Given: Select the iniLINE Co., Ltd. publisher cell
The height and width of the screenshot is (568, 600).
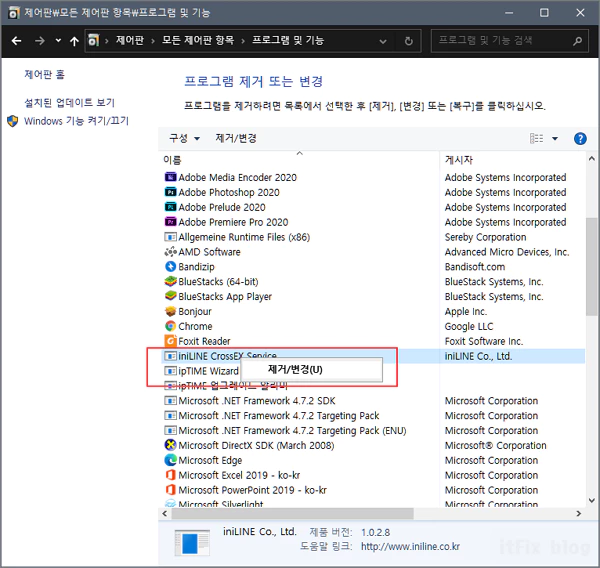Looking at the screenshot, I should click(x=478, y=356).
